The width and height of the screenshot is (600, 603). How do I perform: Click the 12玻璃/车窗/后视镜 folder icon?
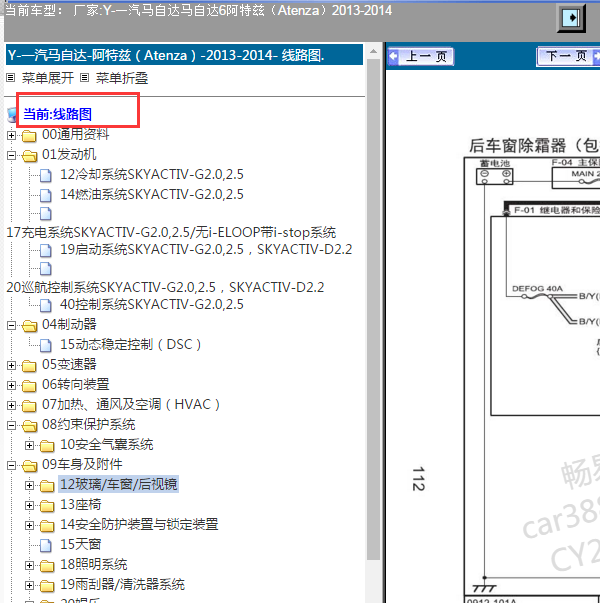[47, 485]
